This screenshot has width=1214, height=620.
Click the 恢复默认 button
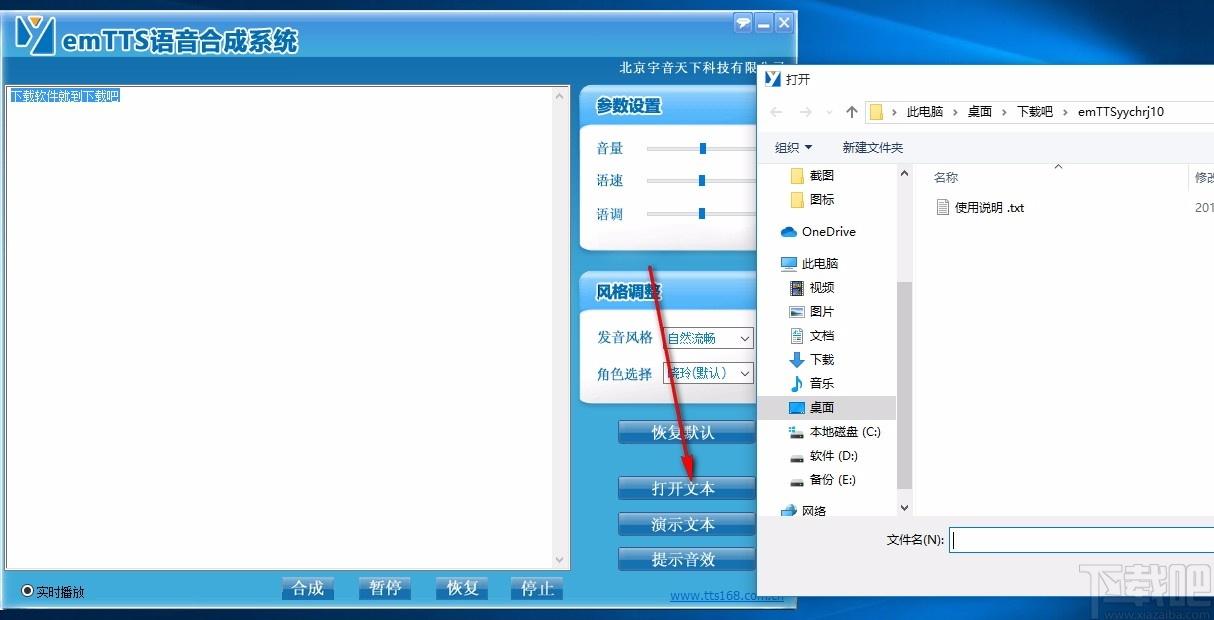[x=686, y=432]
